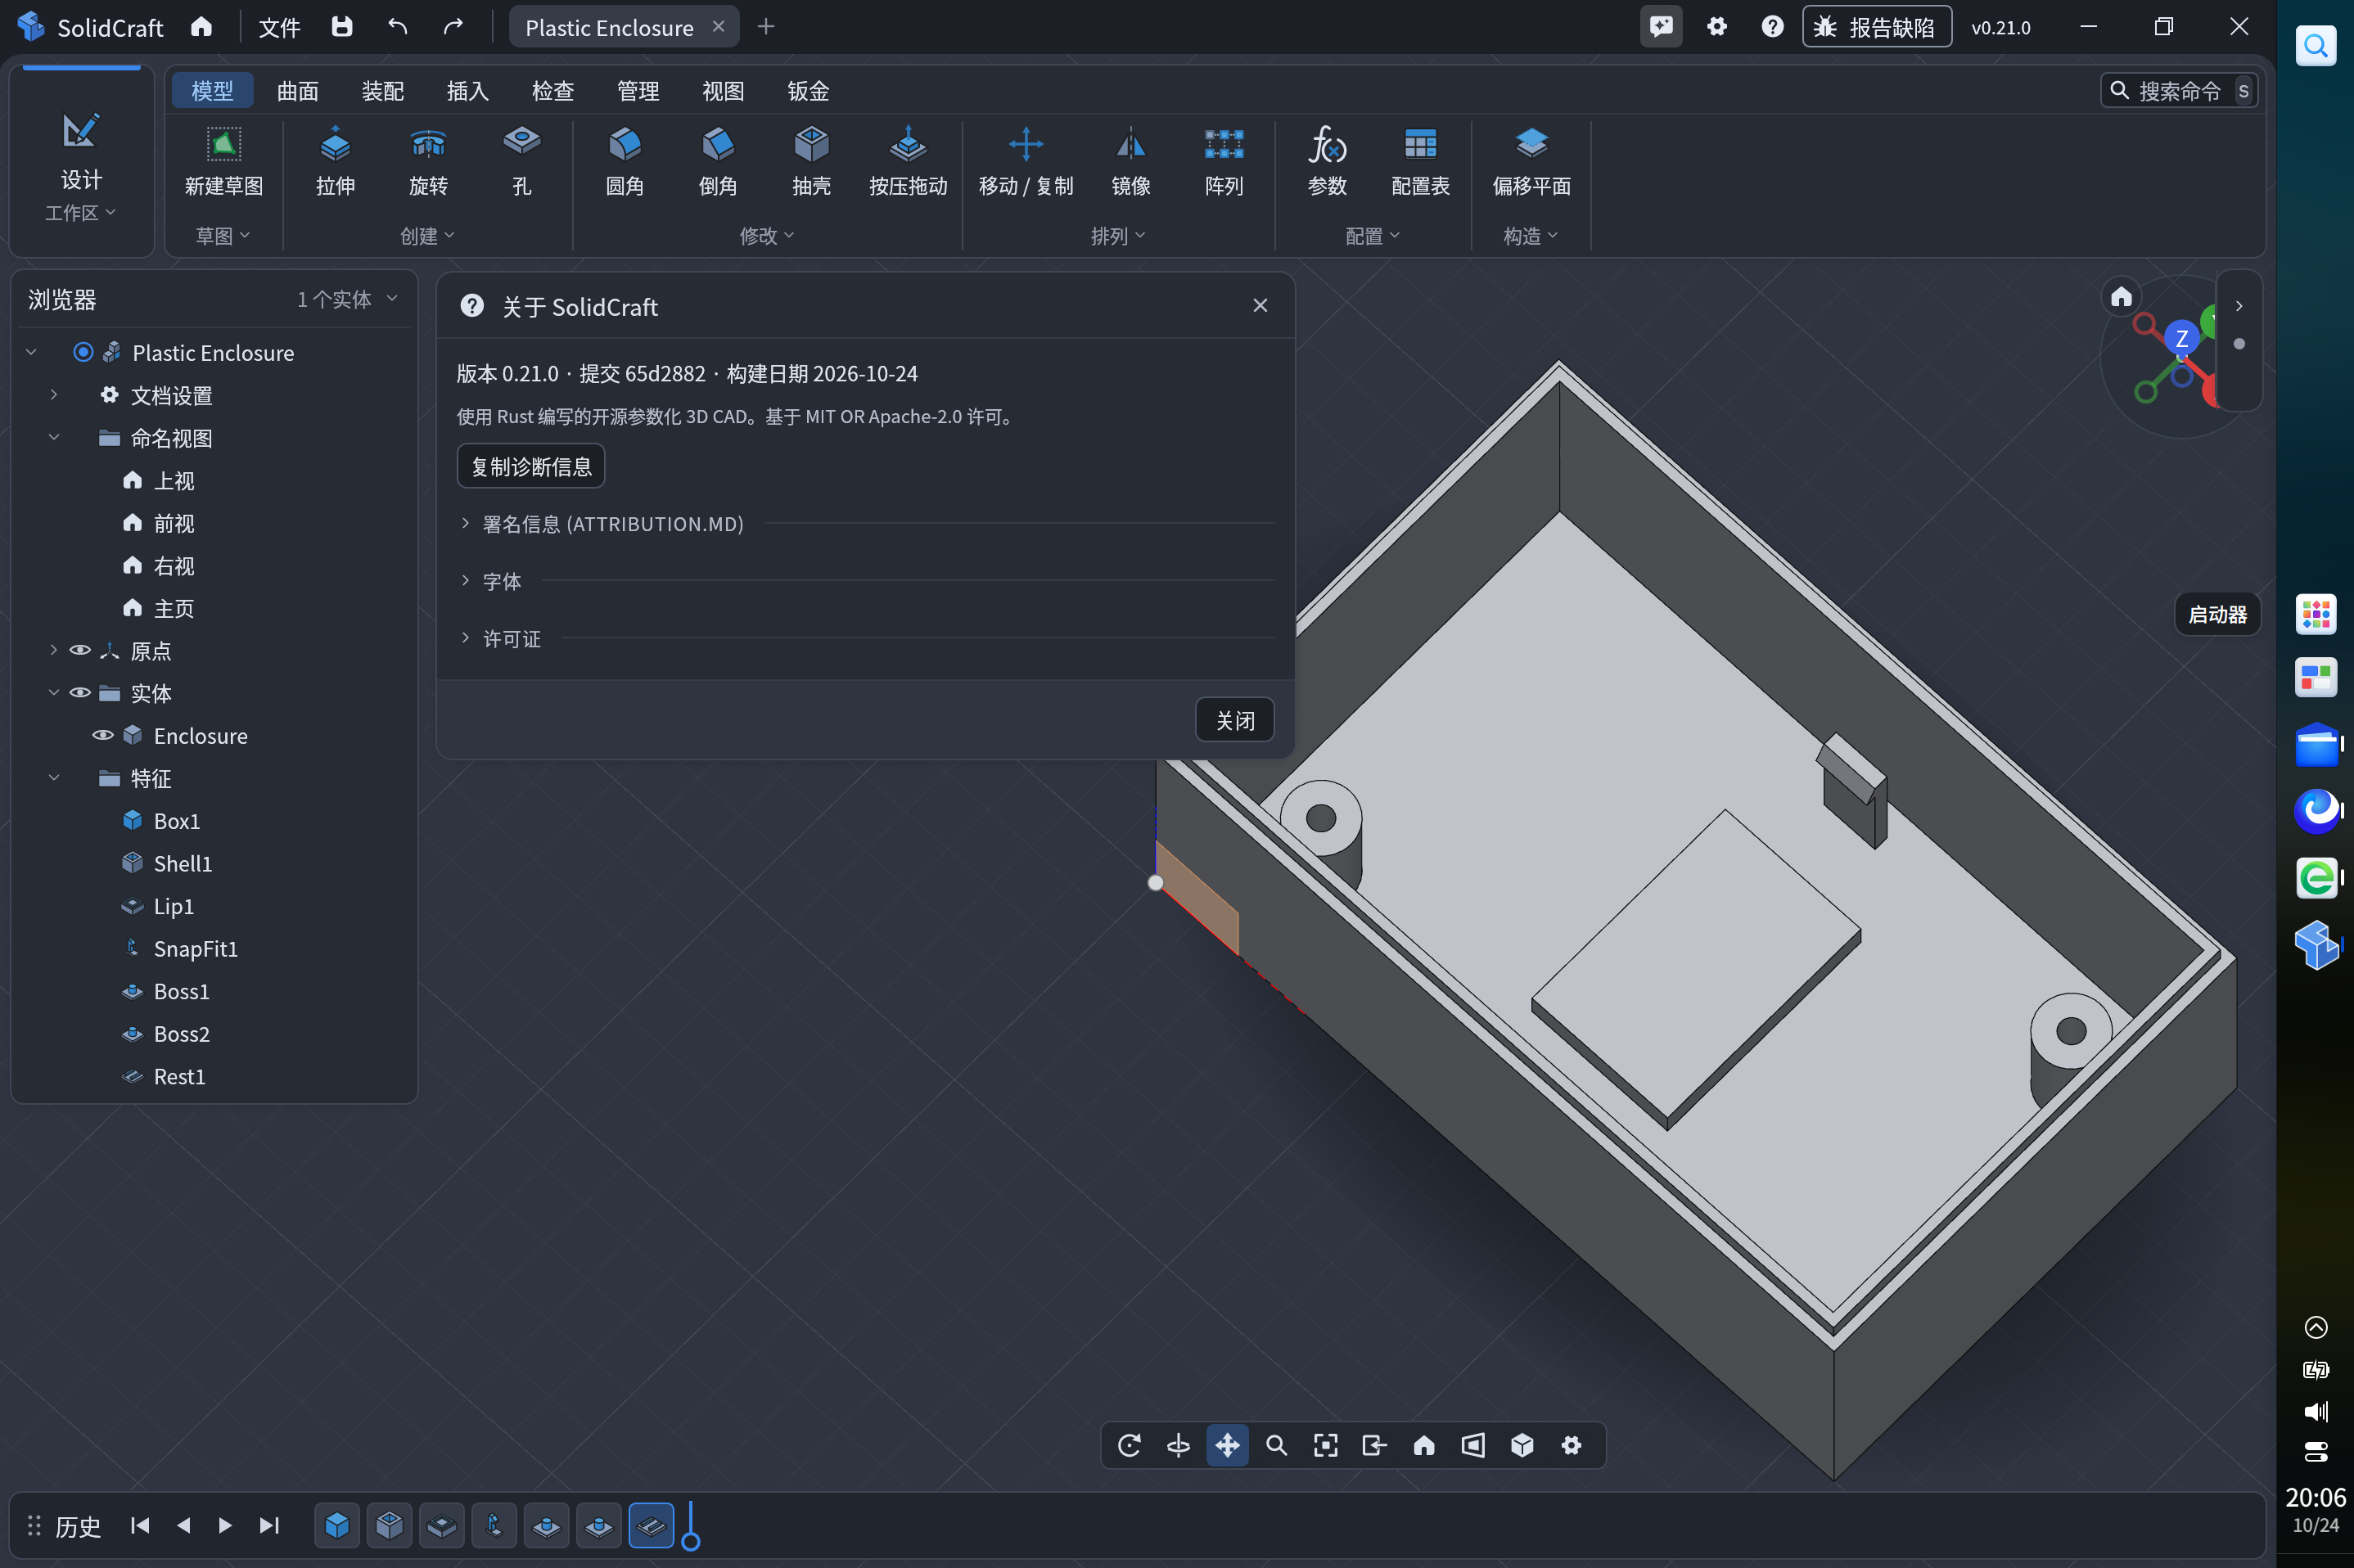
Task: Choose the 孔 hole tool
Action: (521, 162)
